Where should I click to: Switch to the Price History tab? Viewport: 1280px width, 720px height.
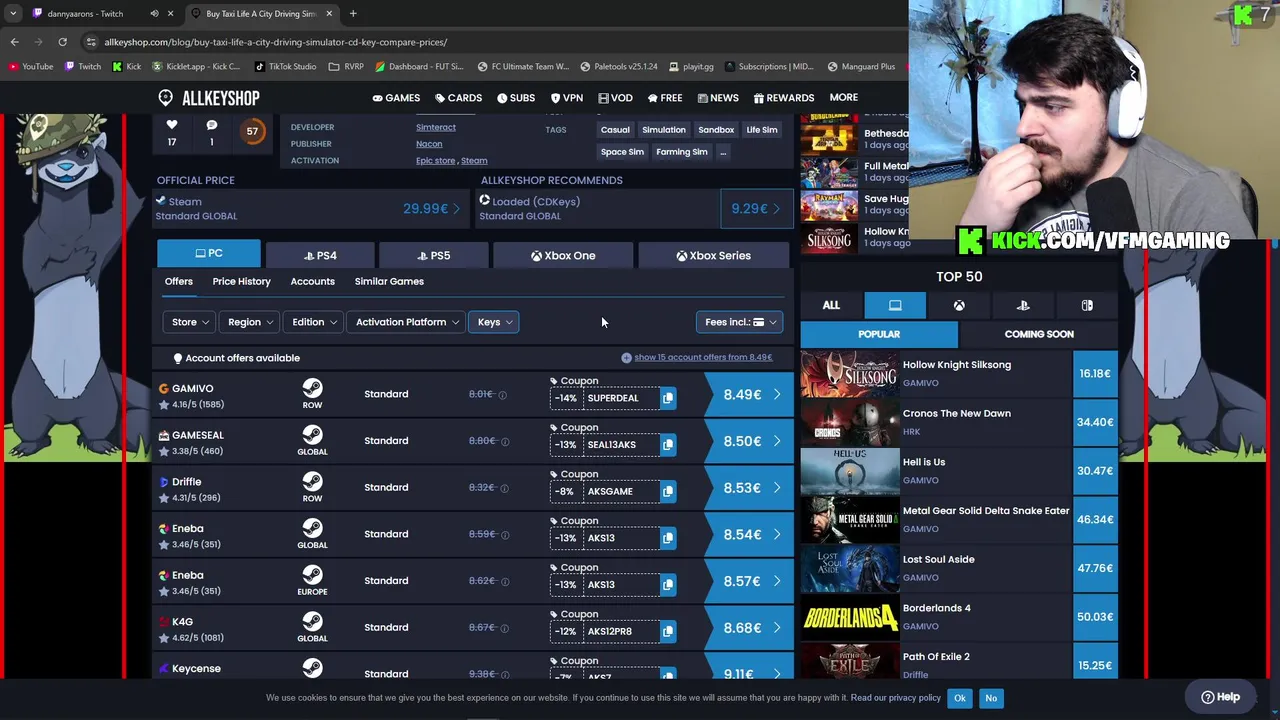click(241, 281)
